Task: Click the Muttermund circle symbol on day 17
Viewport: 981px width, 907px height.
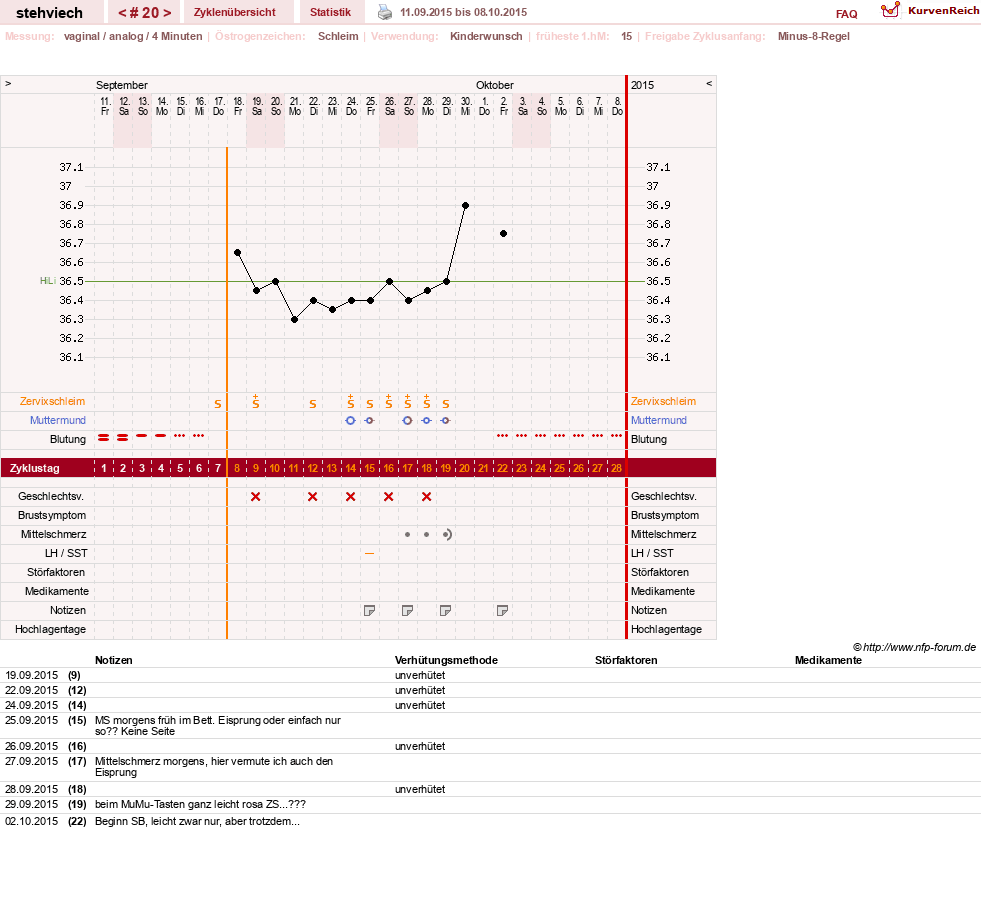Action: 407,420
